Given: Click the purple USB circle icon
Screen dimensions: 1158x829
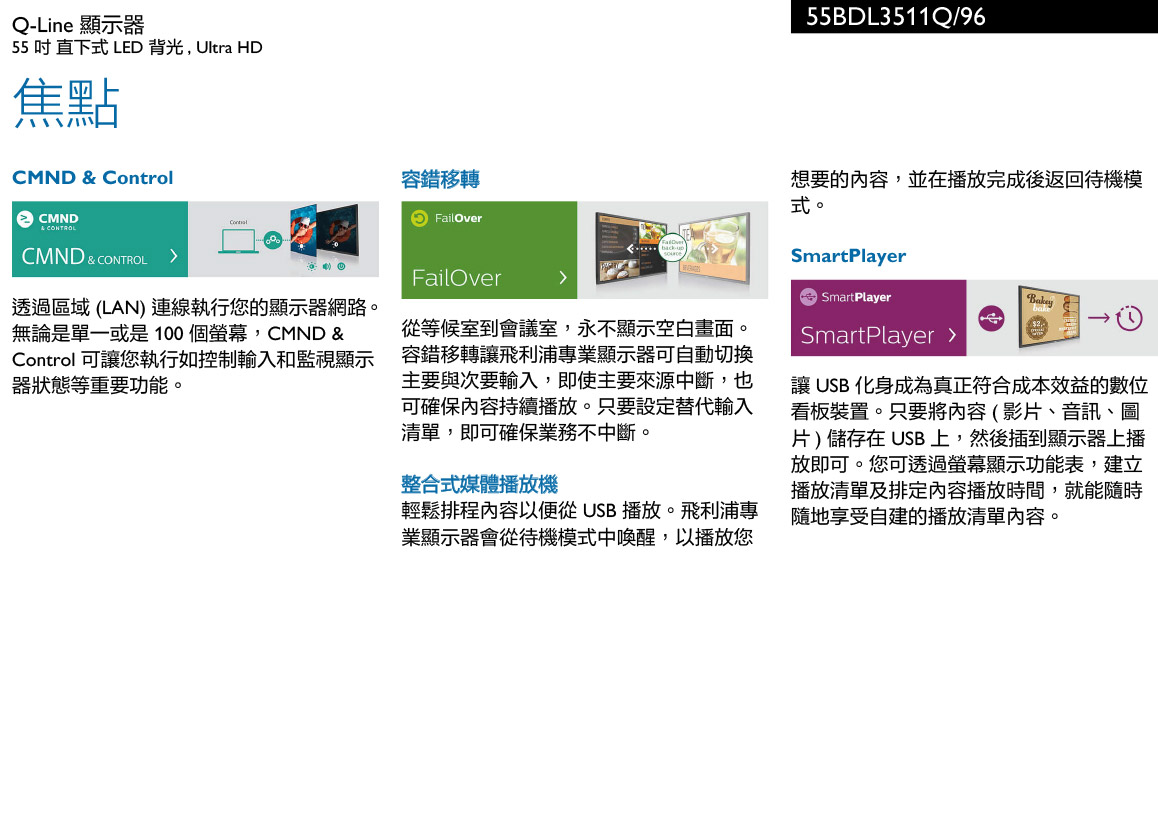Looking at the screenshot, I should tap(991, 319).
